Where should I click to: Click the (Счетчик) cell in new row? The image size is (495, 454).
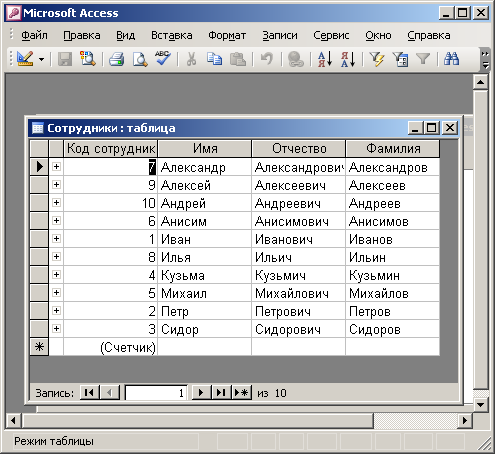(110, 347)
